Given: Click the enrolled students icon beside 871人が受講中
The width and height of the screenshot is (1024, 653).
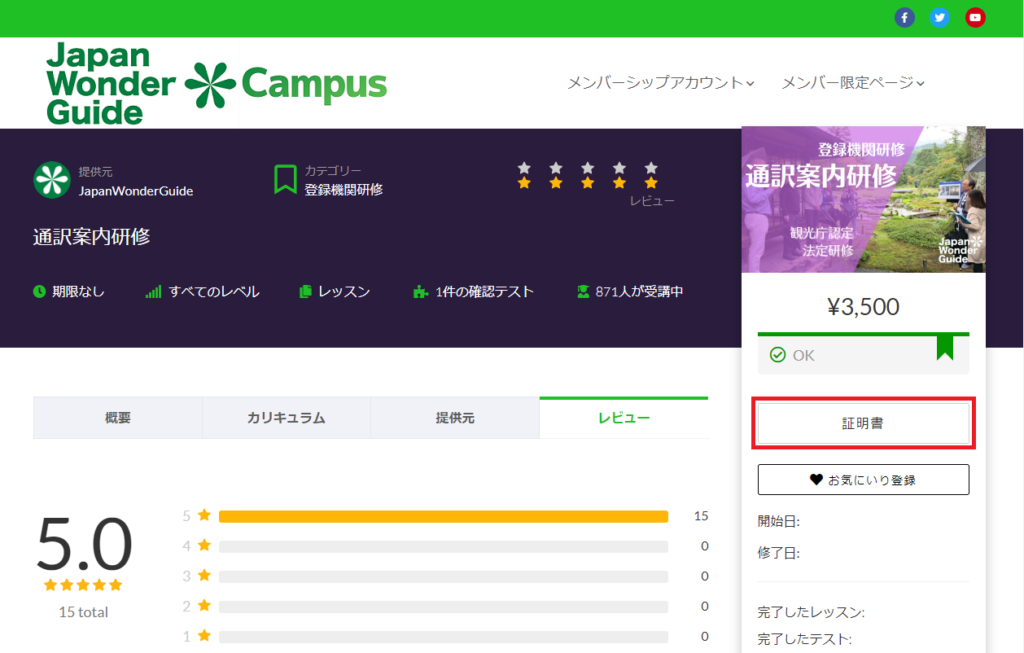Looking at the screenshot, I should pos(582,292).
